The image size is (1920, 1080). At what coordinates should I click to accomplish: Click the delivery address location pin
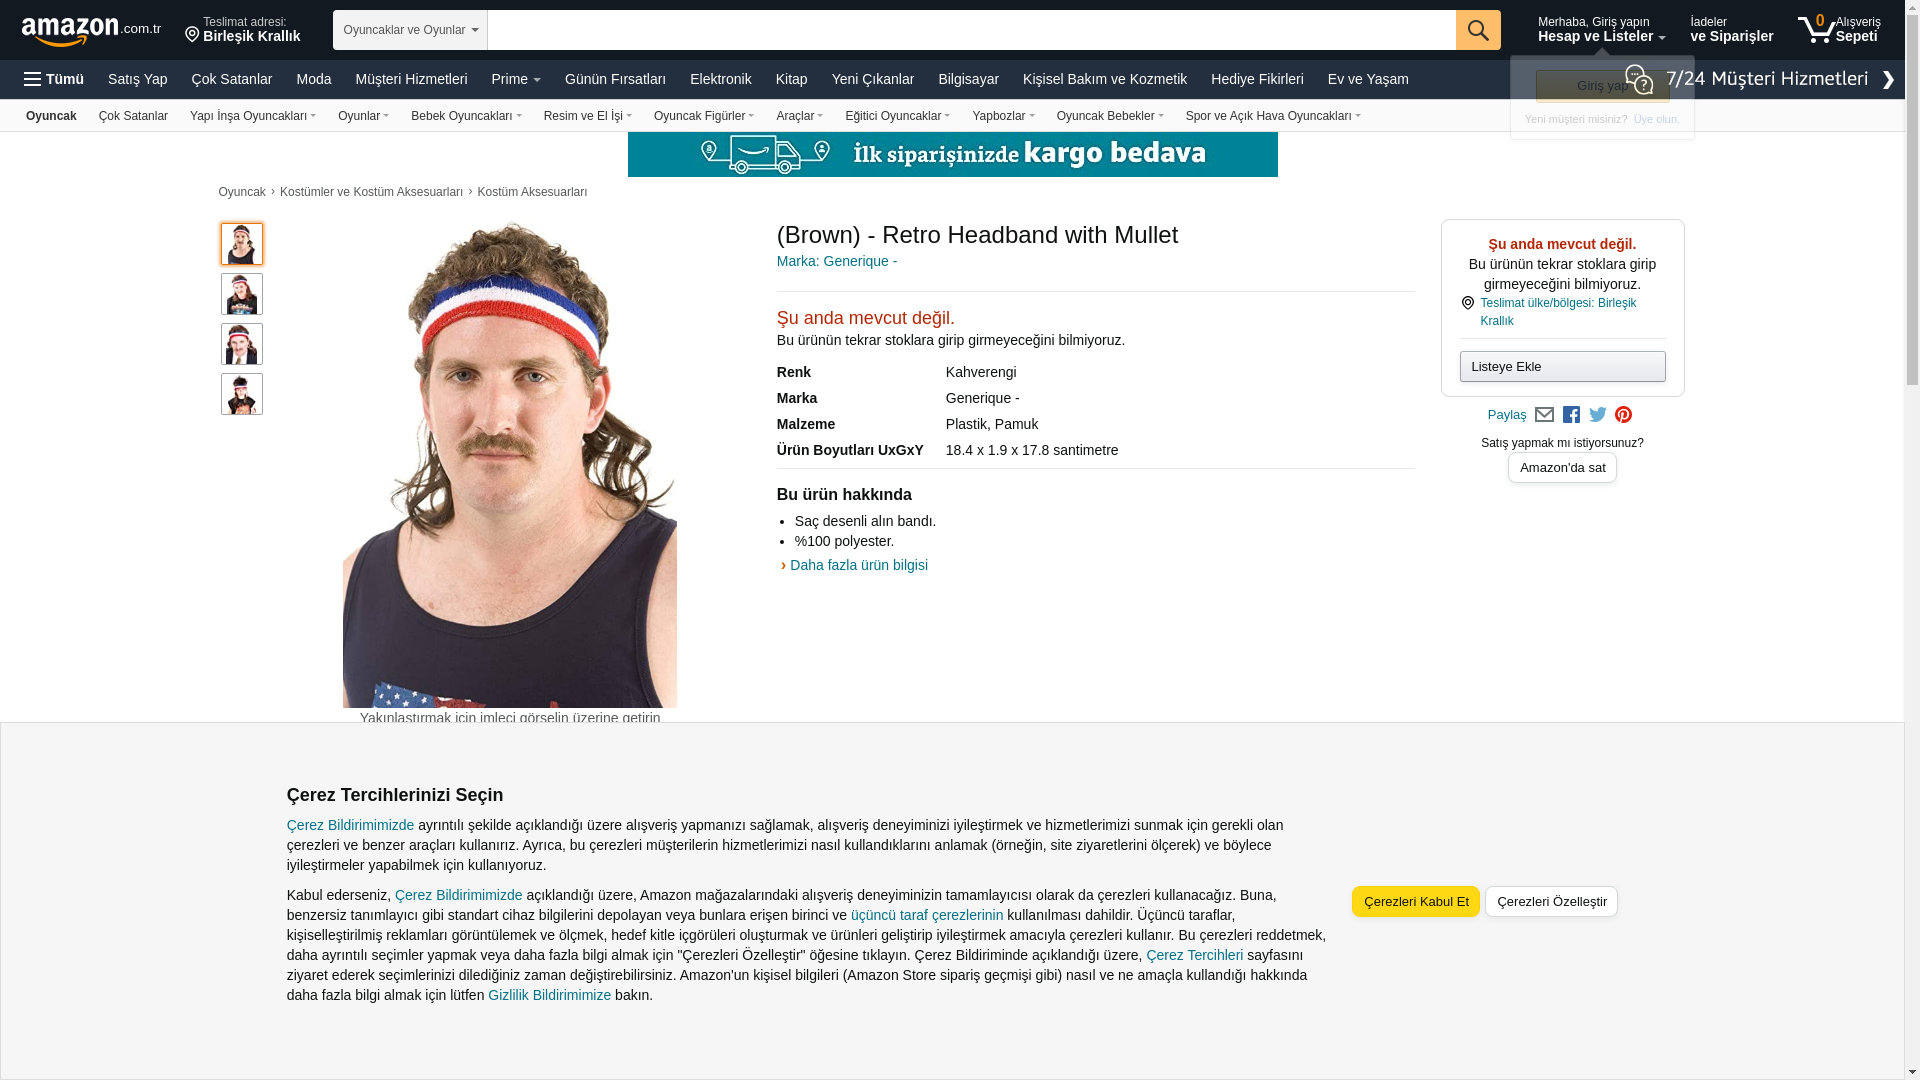(192, 35)
